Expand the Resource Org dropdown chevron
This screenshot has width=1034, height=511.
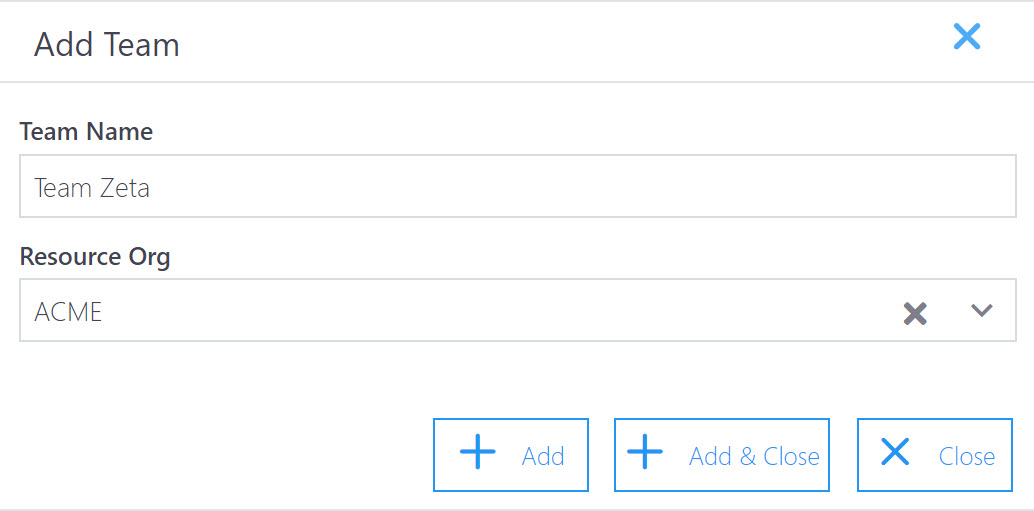[x=981, y=311]
